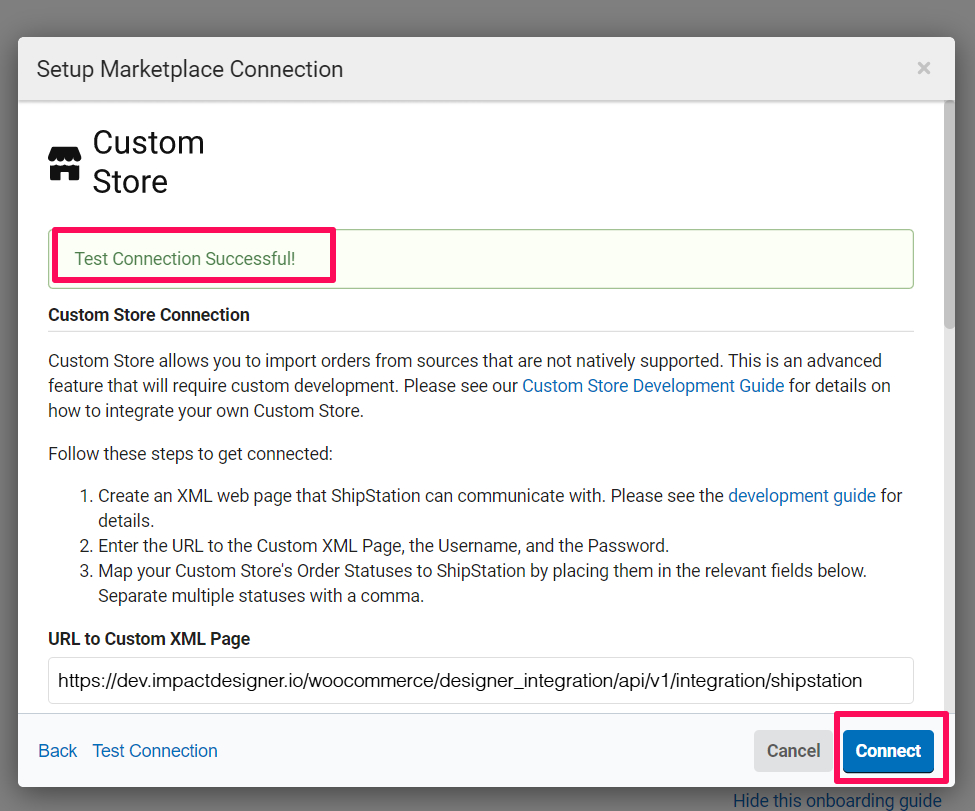Image resolution: width=975 pixels, height=811 pixels.
Task: Run Test Connection from the footer
Action: tap(155, 751)
